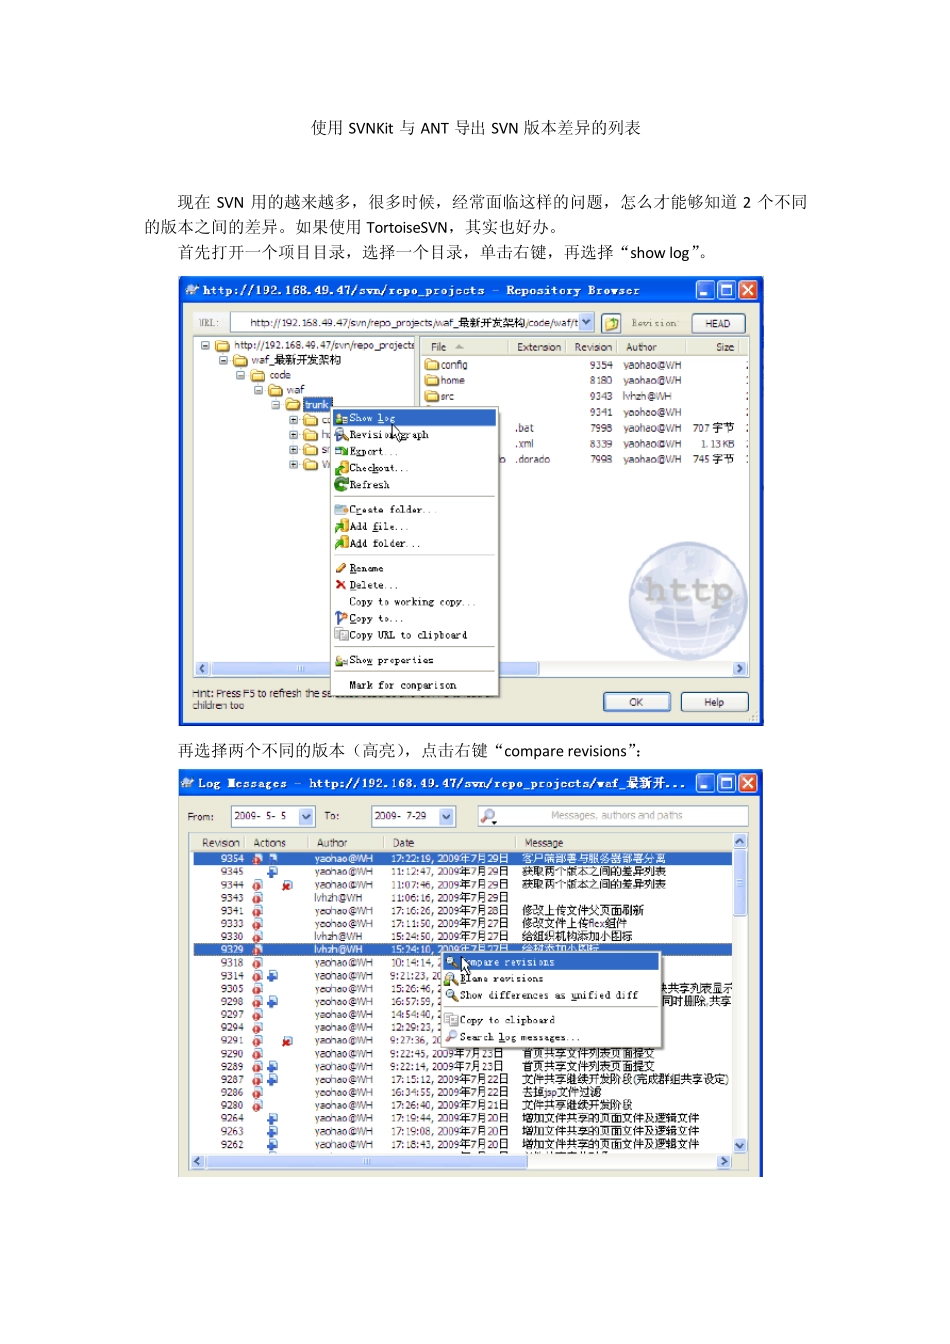
Task: Click the Search log messages icon
Action: point(452,1037)
